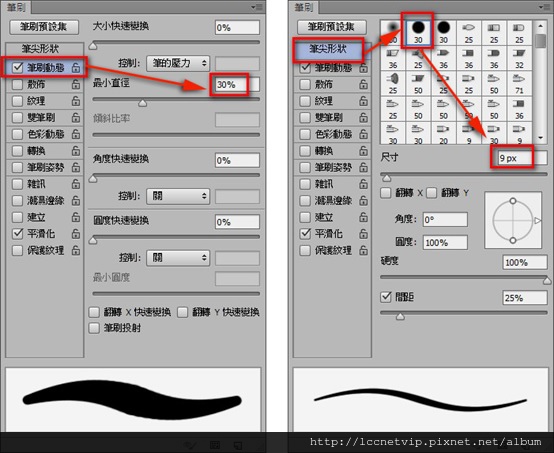Toggle lock beside 色彩動態 in right panel
This screenshot has height=453, width=554.
pos(363,134)
